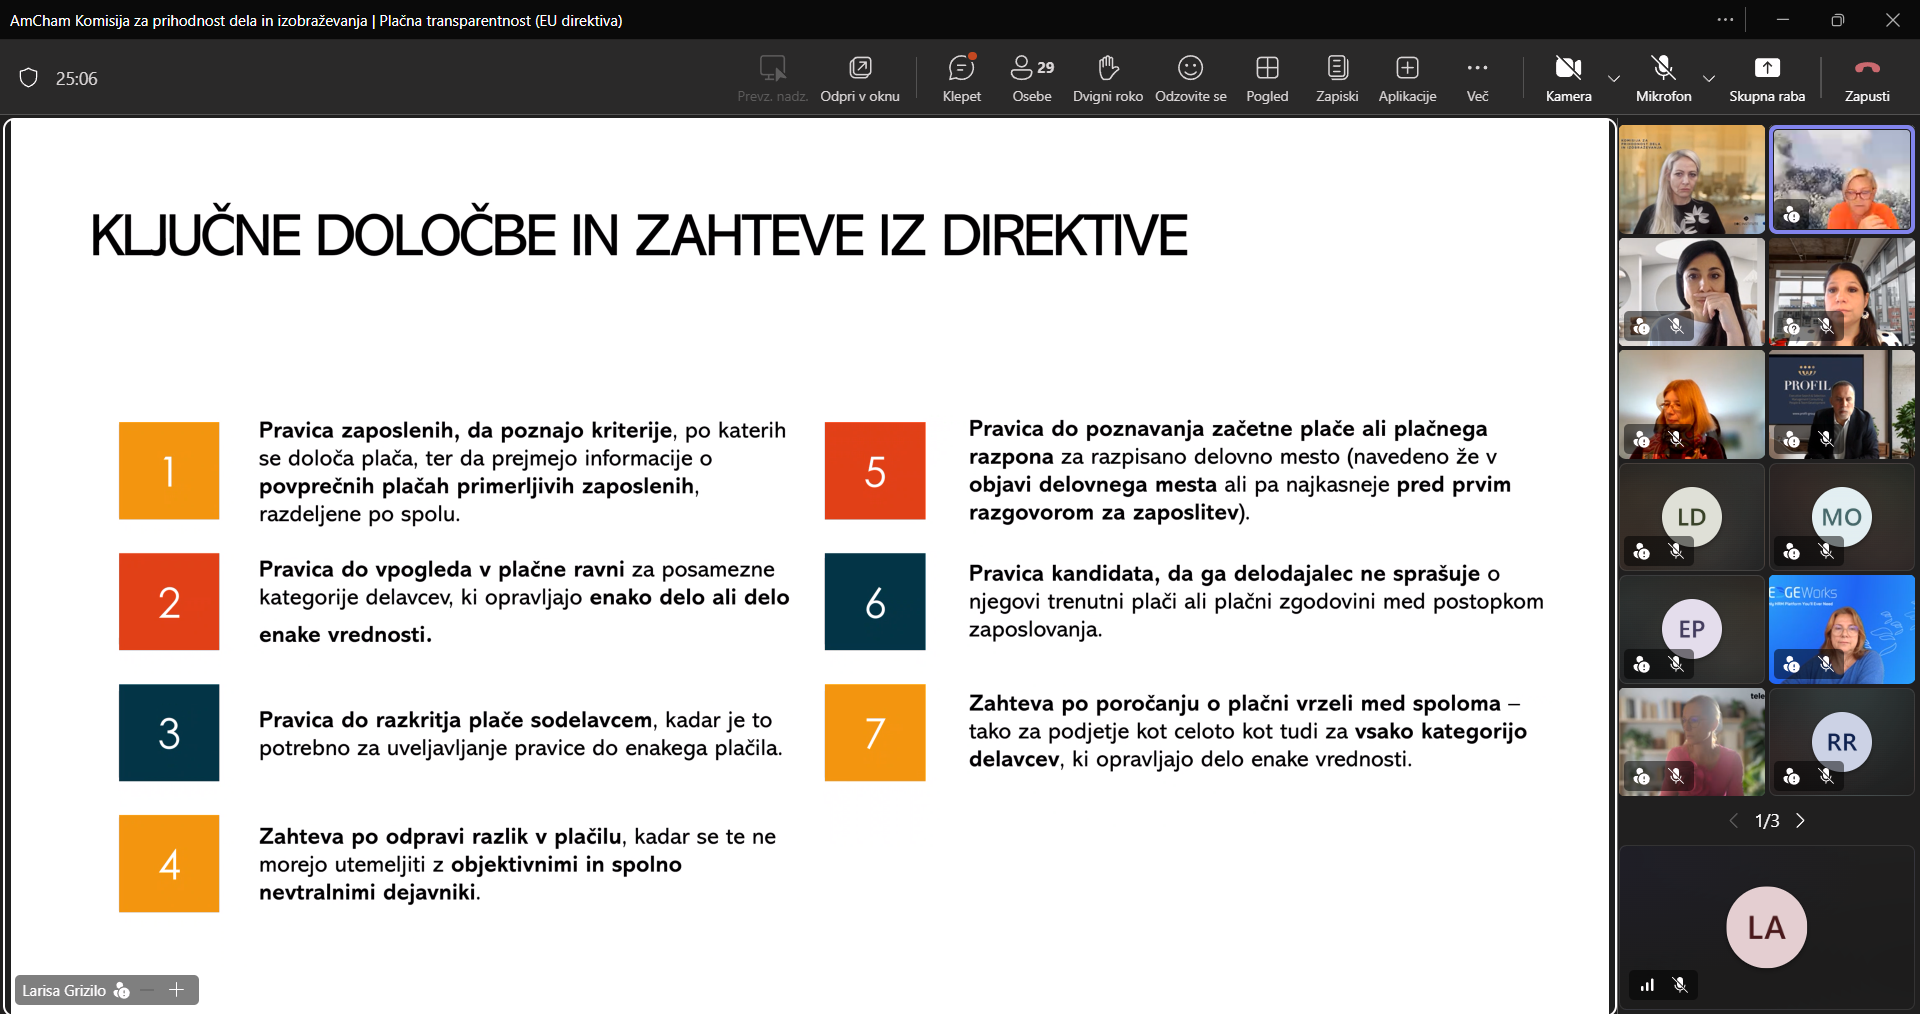This screenshot has height=1014, width=1920.
Task: Click the orange number 1 square
Action: coord(169,470)
